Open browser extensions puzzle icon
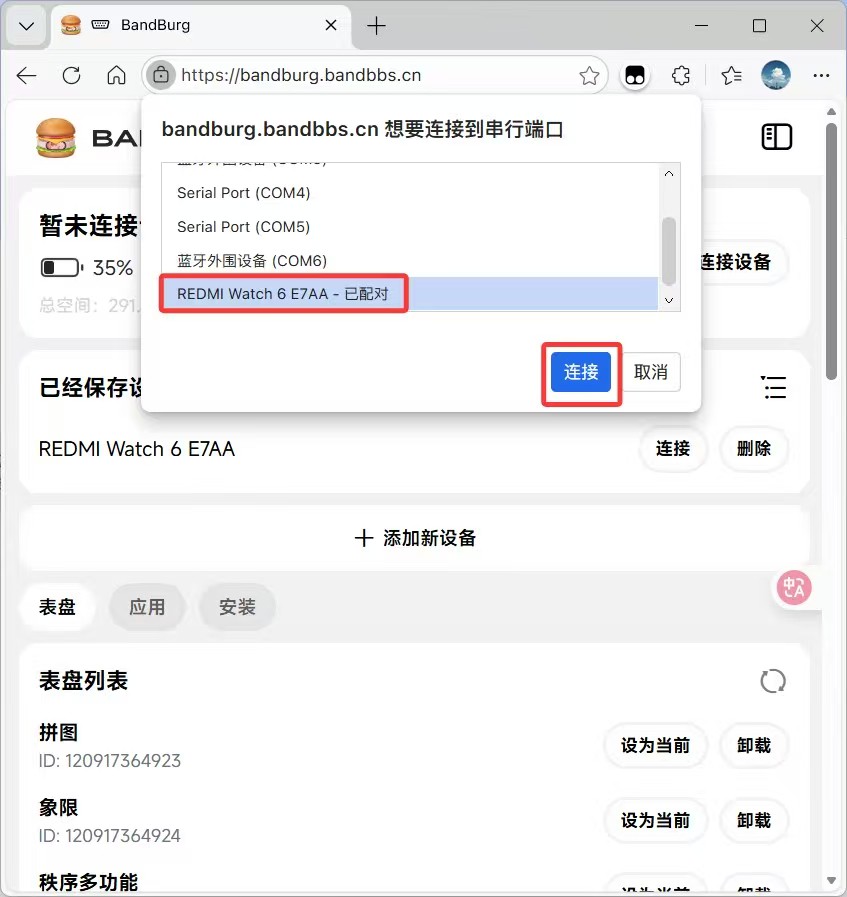 [x=681, y=76]
